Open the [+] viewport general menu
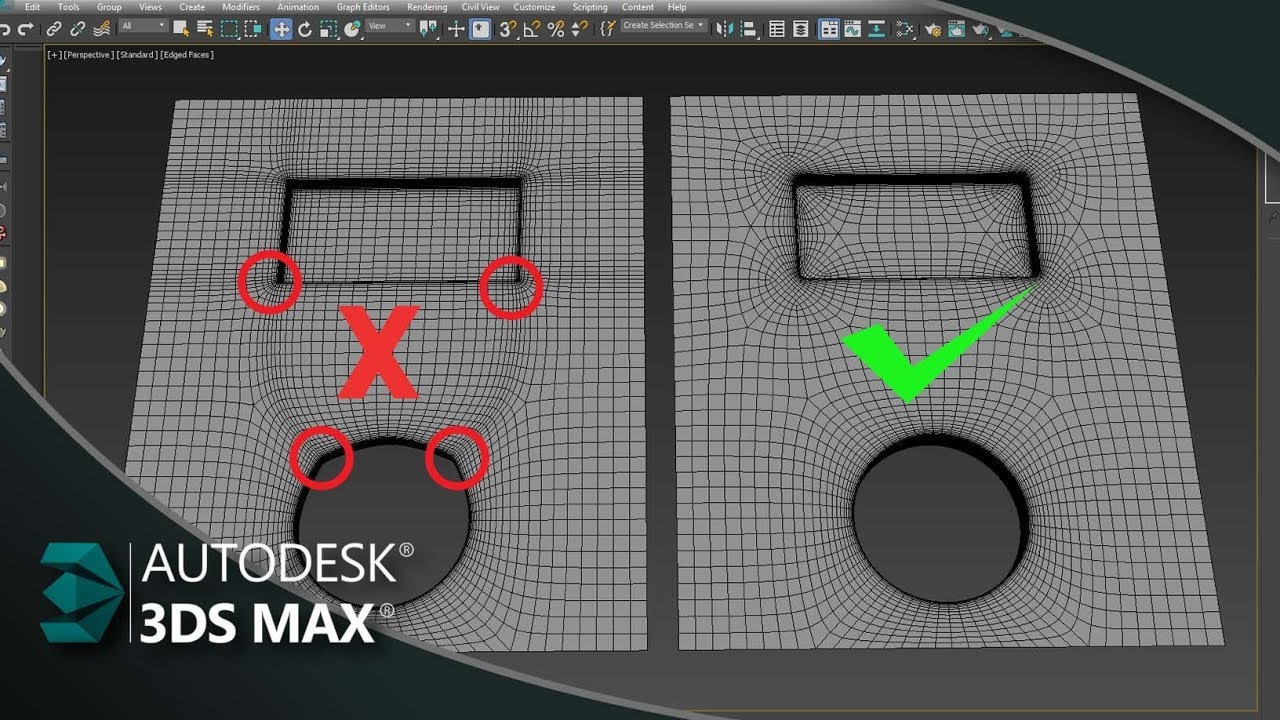Screen dimensions: 1280x720 pos(54,55)
